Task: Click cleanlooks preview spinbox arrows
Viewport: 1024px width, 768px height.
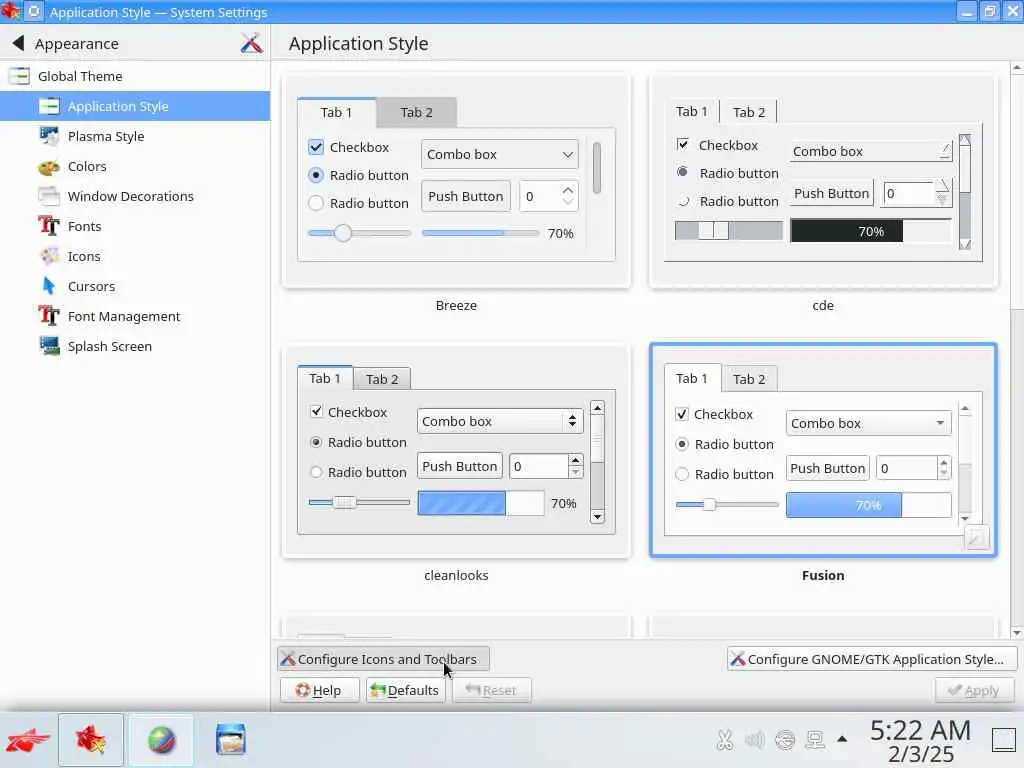Action: coord(575,466)
